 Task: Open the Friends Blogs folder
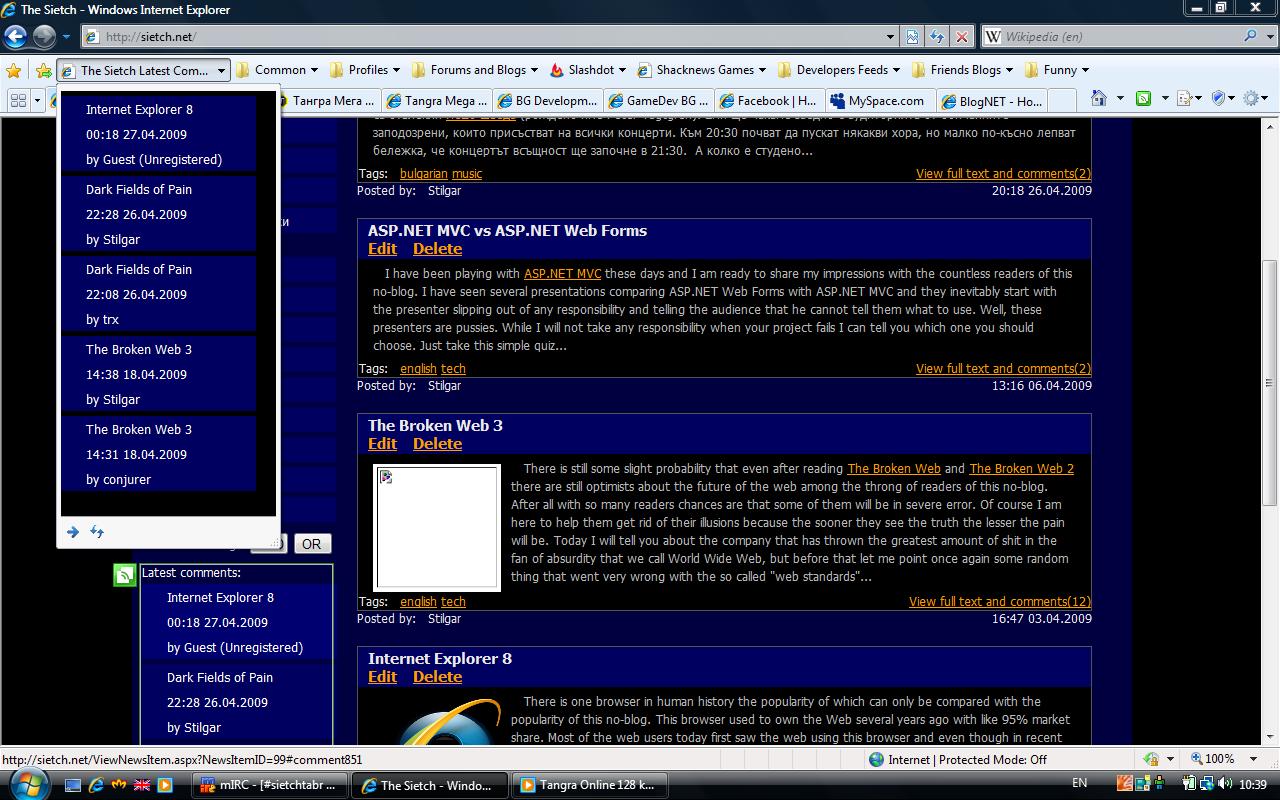[x=961, y=70]
